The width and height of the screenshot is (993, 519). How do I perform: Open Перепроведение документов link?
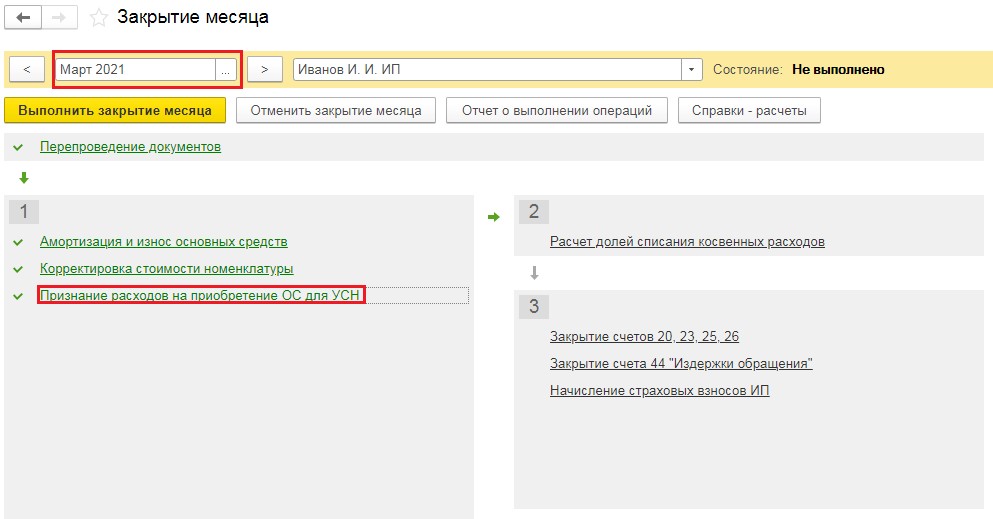(130, 147)
